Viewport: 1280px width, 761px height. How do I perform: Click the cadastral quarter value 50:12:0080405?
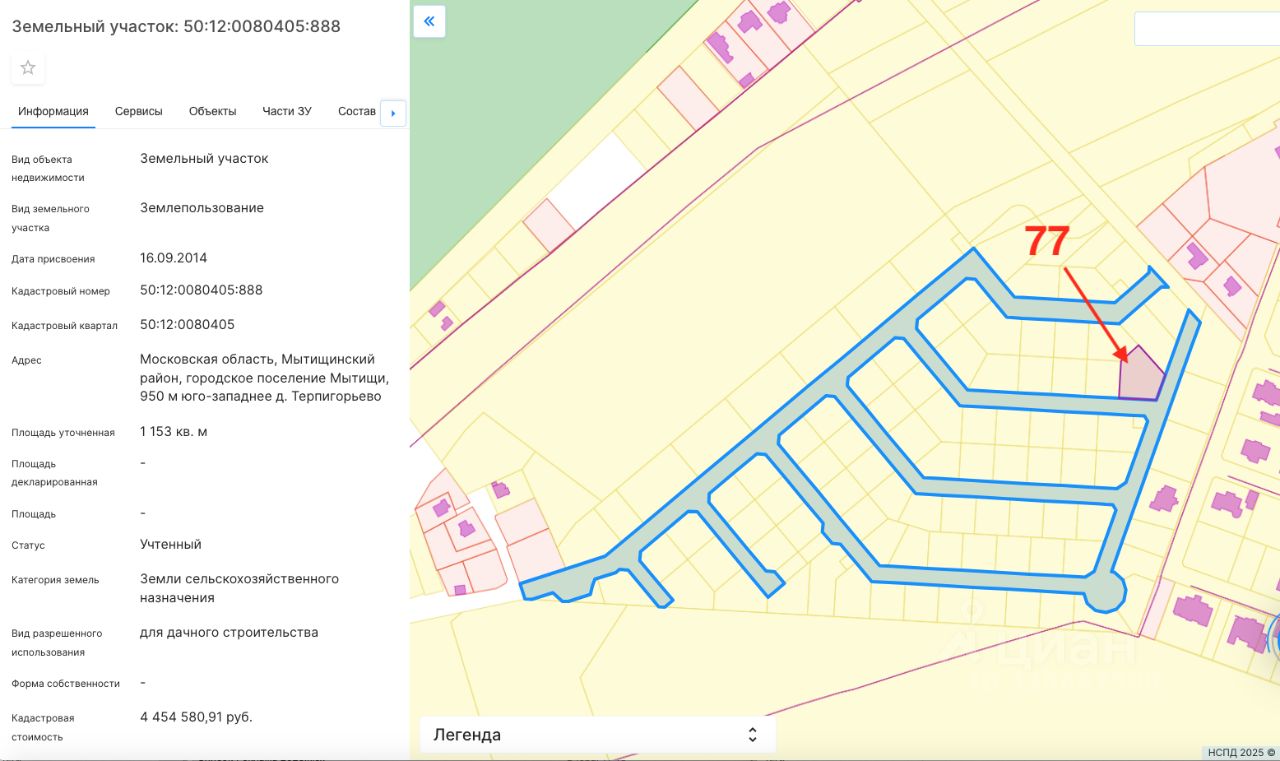click(187, 325)
